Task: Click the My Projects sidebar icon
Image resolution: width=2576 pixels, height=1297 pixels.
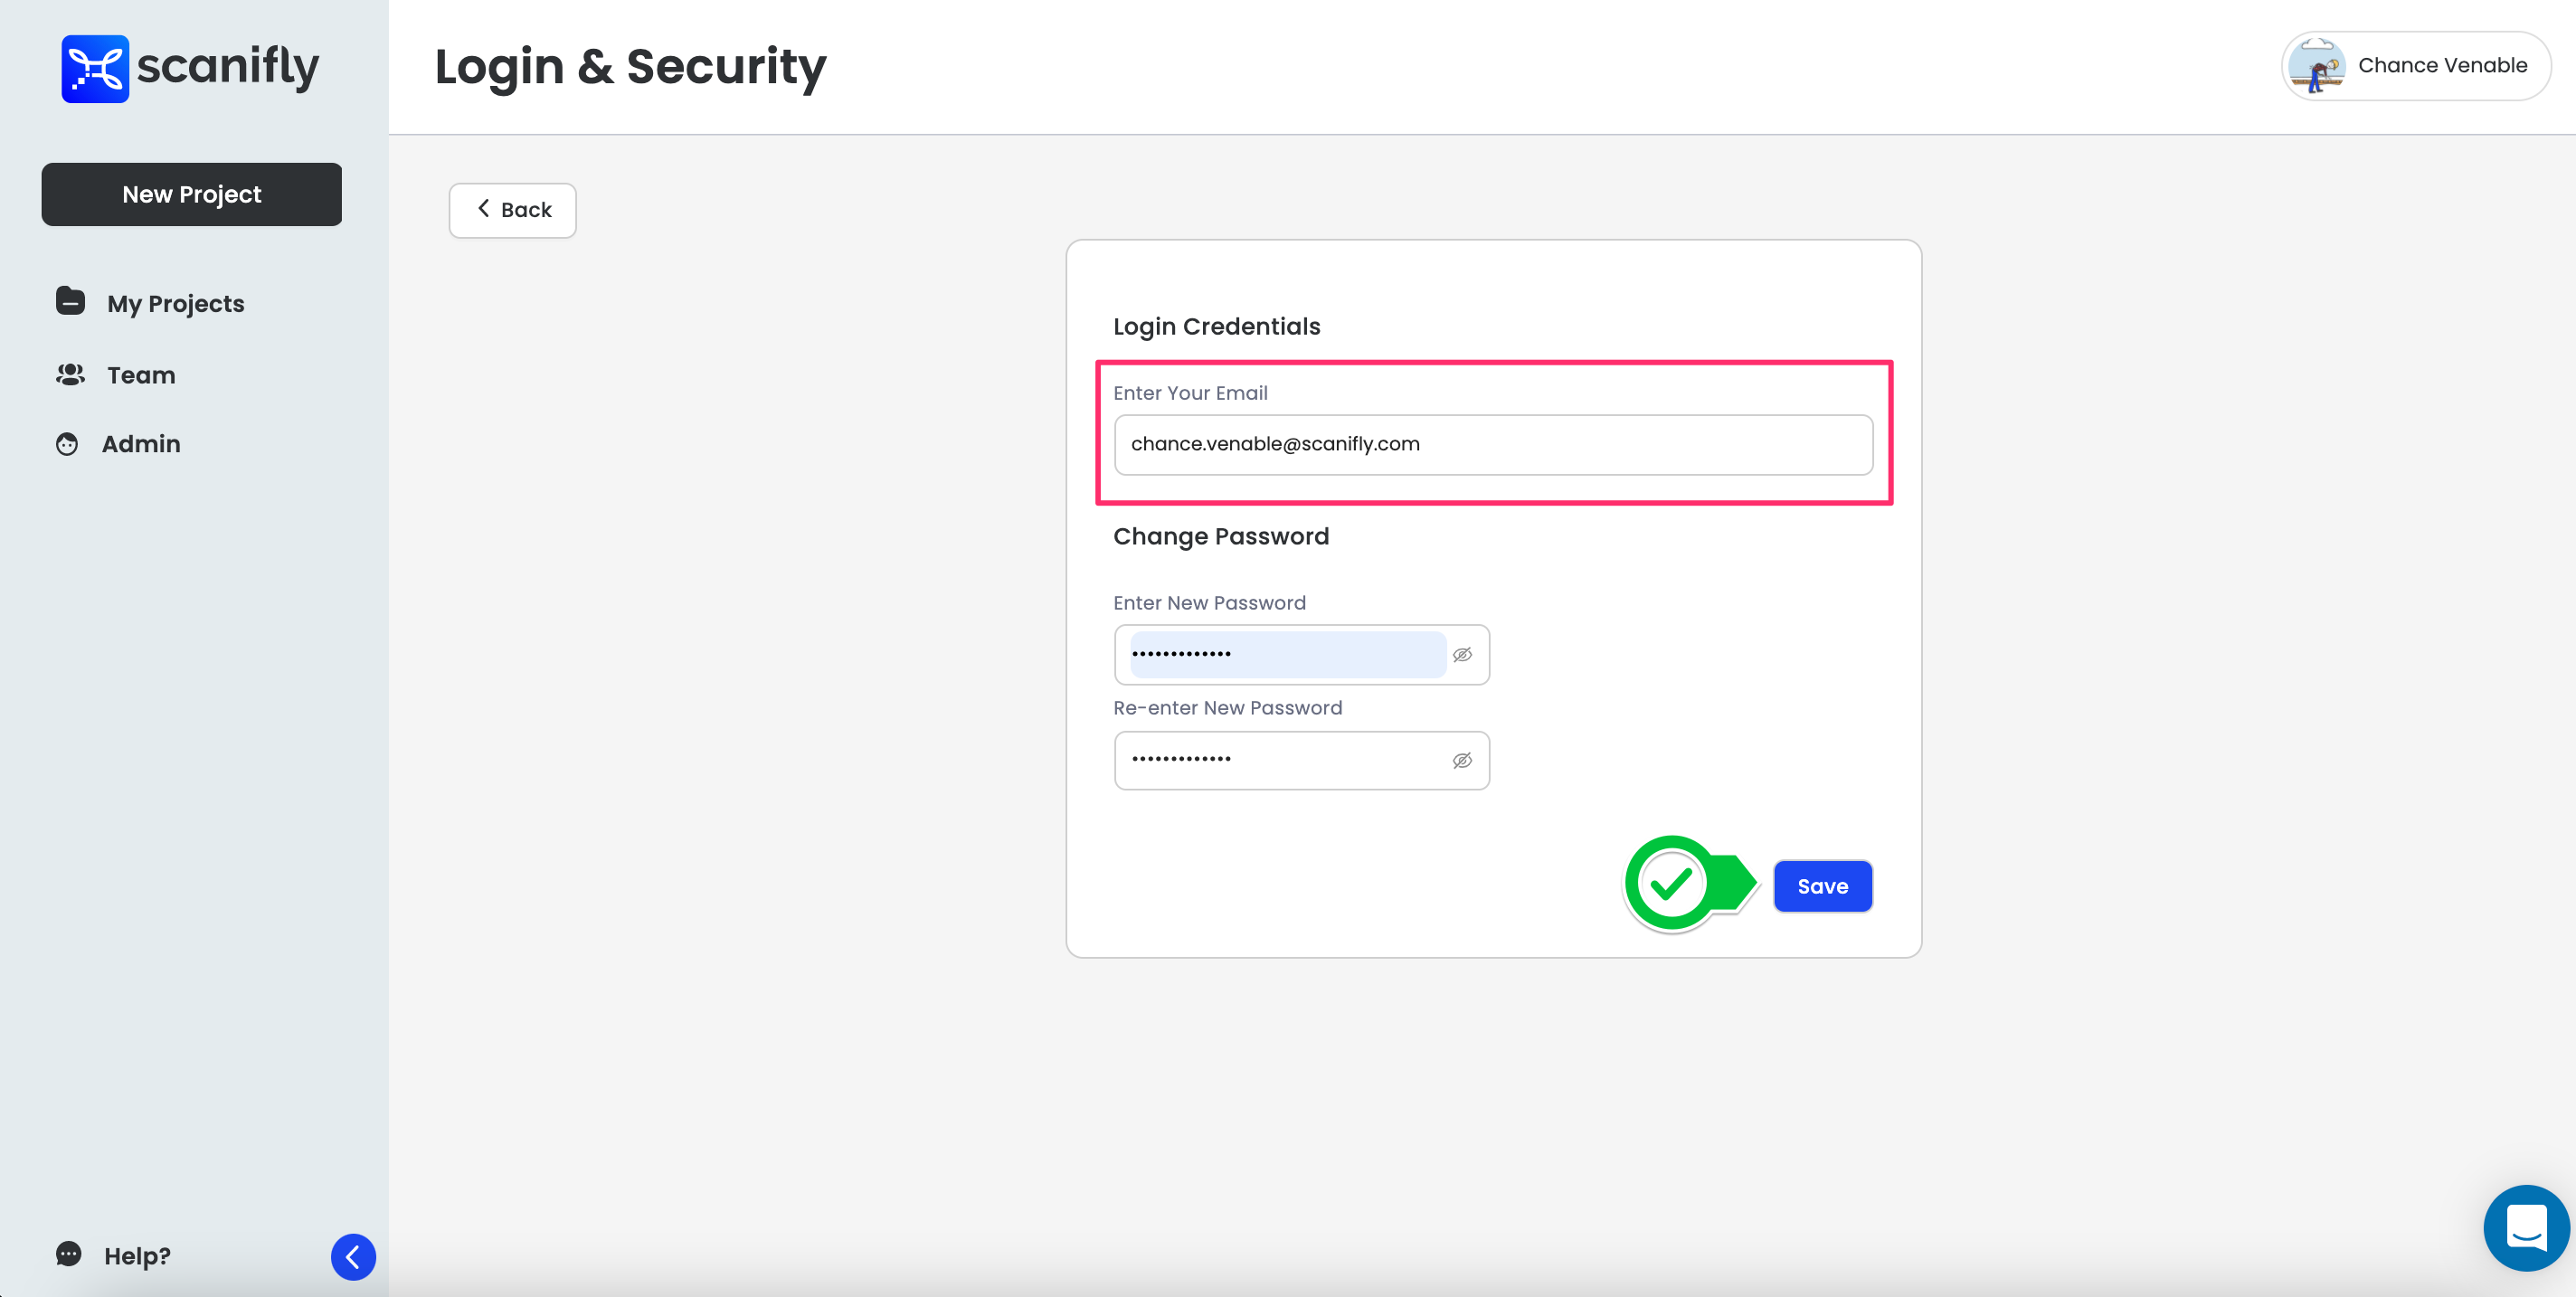Action: tap(71, 303)
